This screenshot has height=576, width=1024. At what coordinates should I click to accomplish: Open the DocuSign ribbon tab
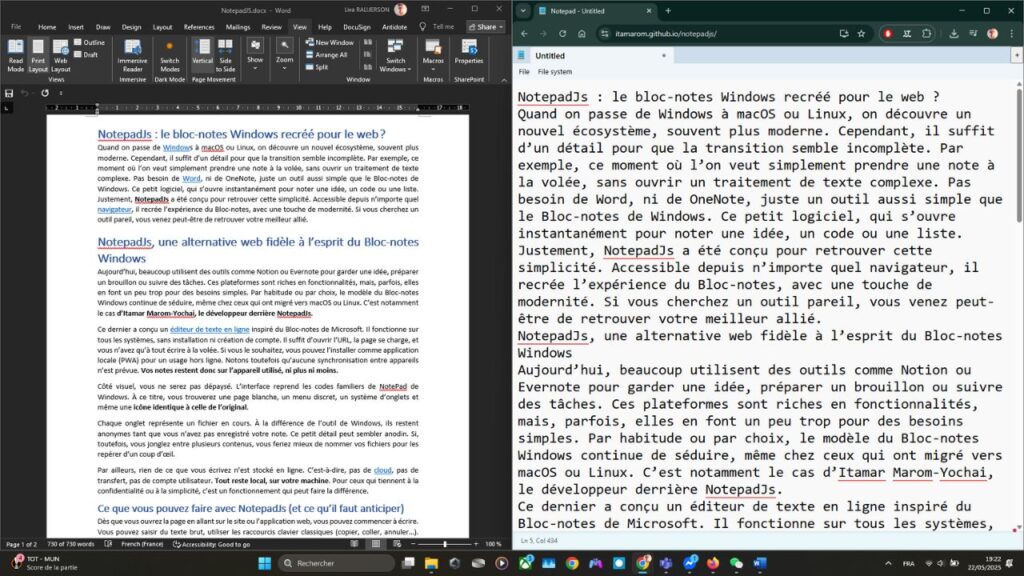(x=357, y=27)
